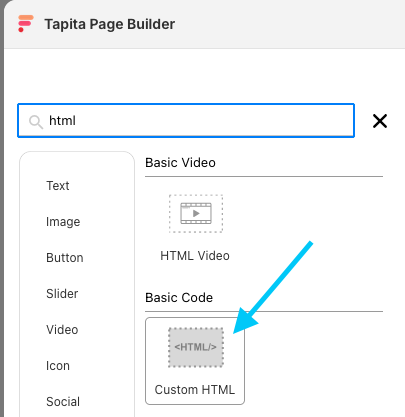405x417 pixels.
Task: Focus the search field containing html
Action: click(x=186, y=120)
